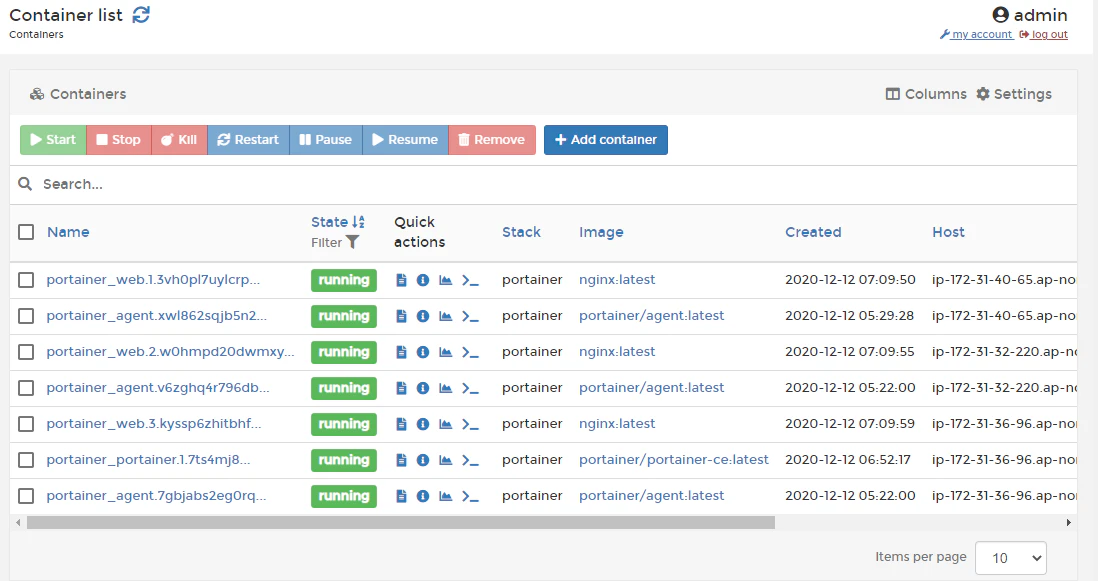1098x581 pixels.
Task: Sort the table by State column
Action: (338, 222)
